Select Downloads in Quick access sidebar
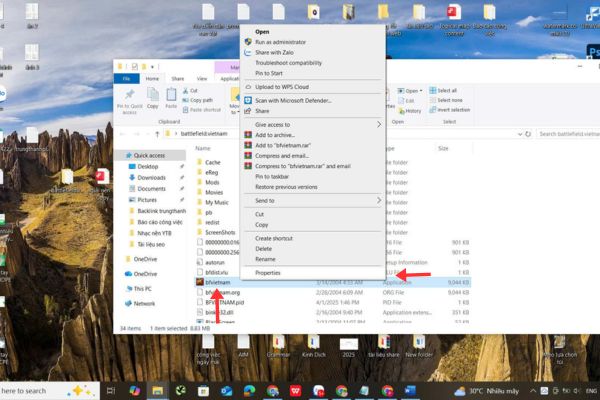 pos(151,177)
